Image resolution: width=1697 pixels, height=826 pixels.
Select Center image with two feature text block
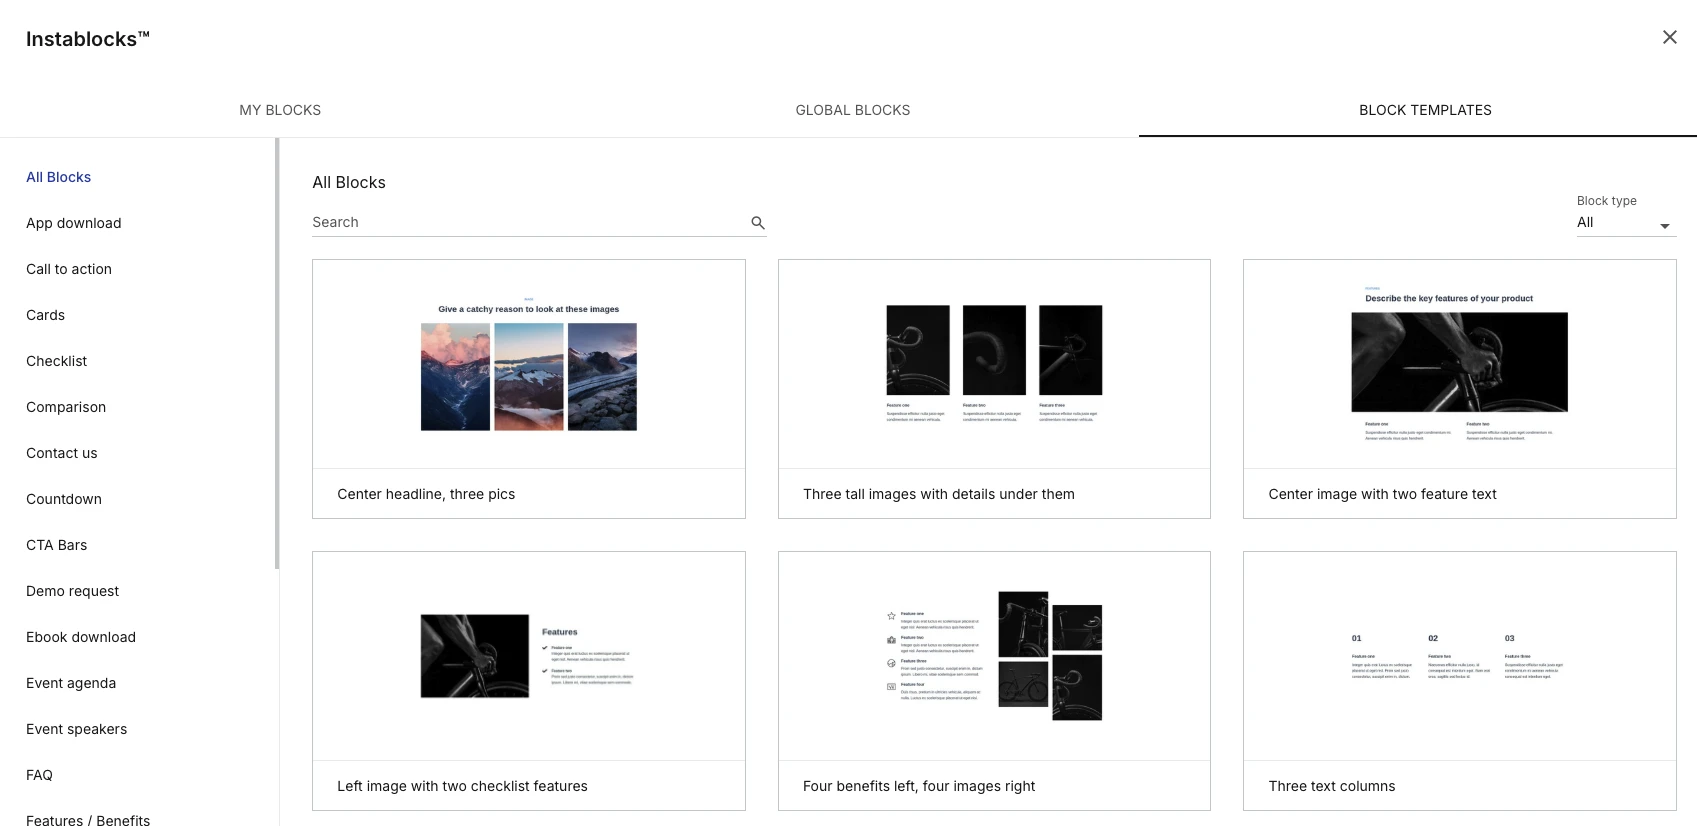pos(1459,388)
